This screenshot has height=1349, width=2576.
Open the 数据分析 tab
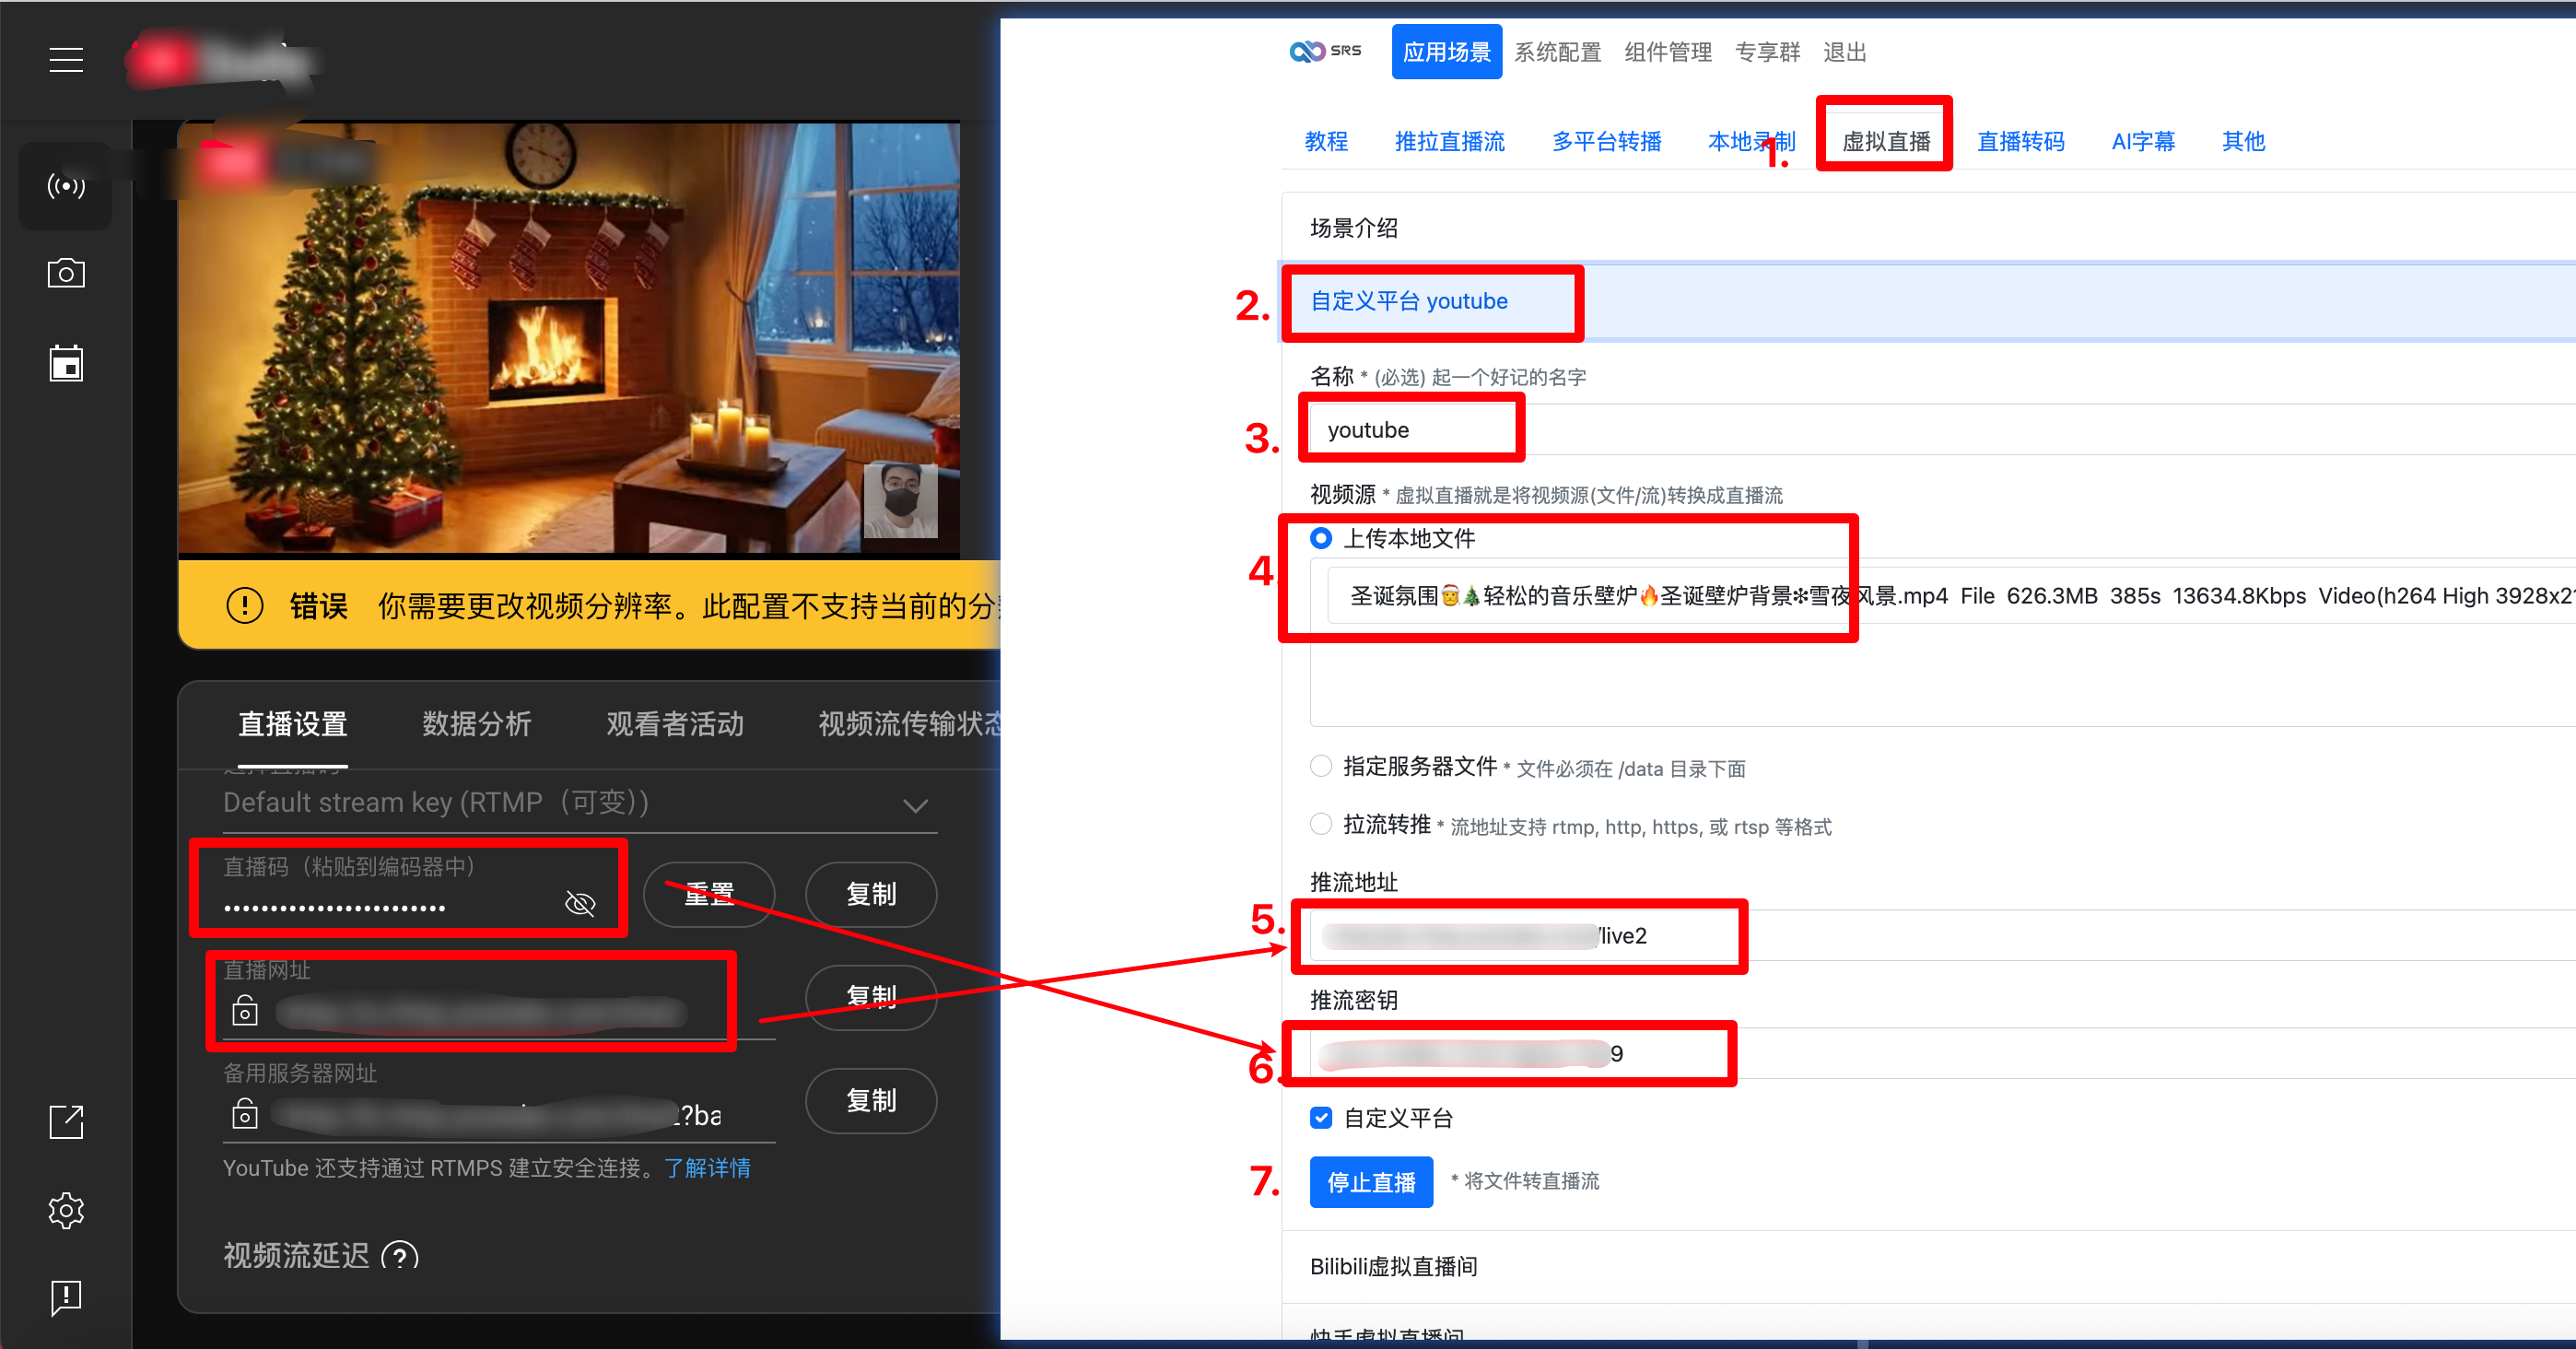[x=476, y=724]
